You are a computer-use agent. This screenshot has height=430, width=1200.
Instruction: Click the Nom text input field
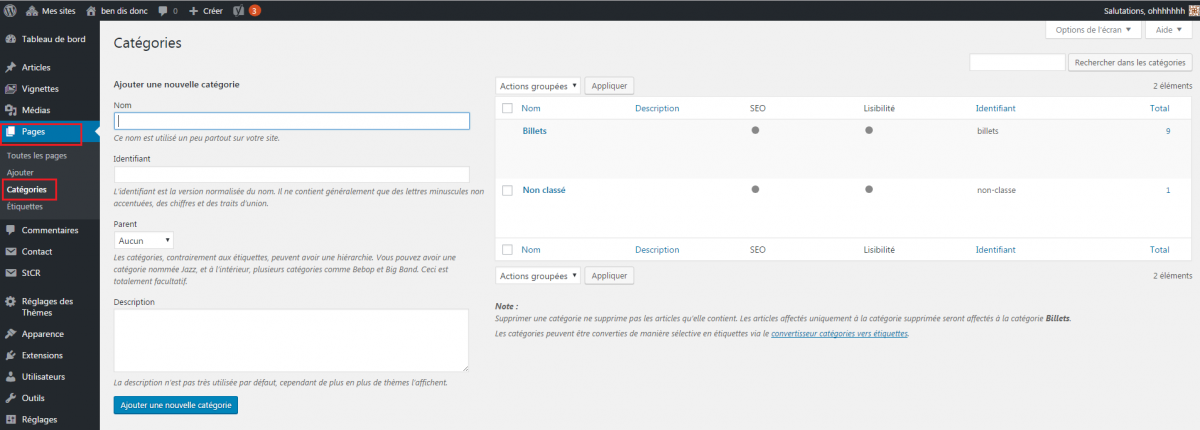tap(292, 121)
